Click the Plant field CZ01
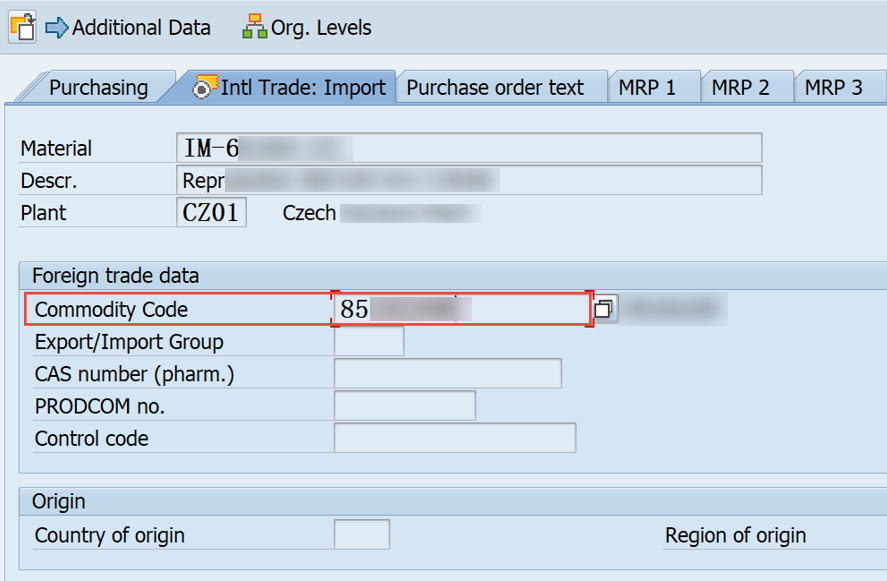This screenshot has height=581, width=887. coord(211,212)
